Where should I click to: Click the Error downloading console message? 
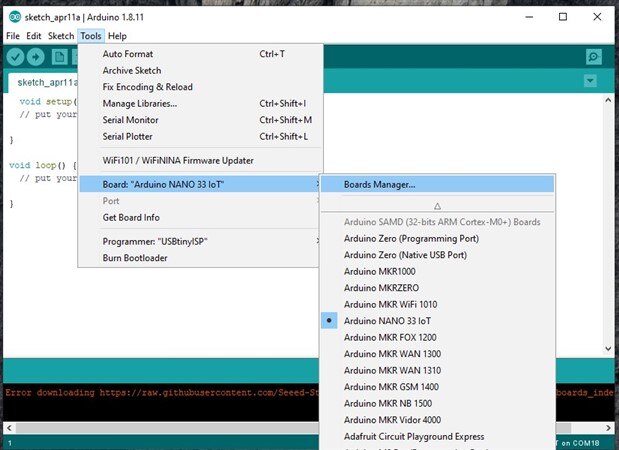point(162,393)
